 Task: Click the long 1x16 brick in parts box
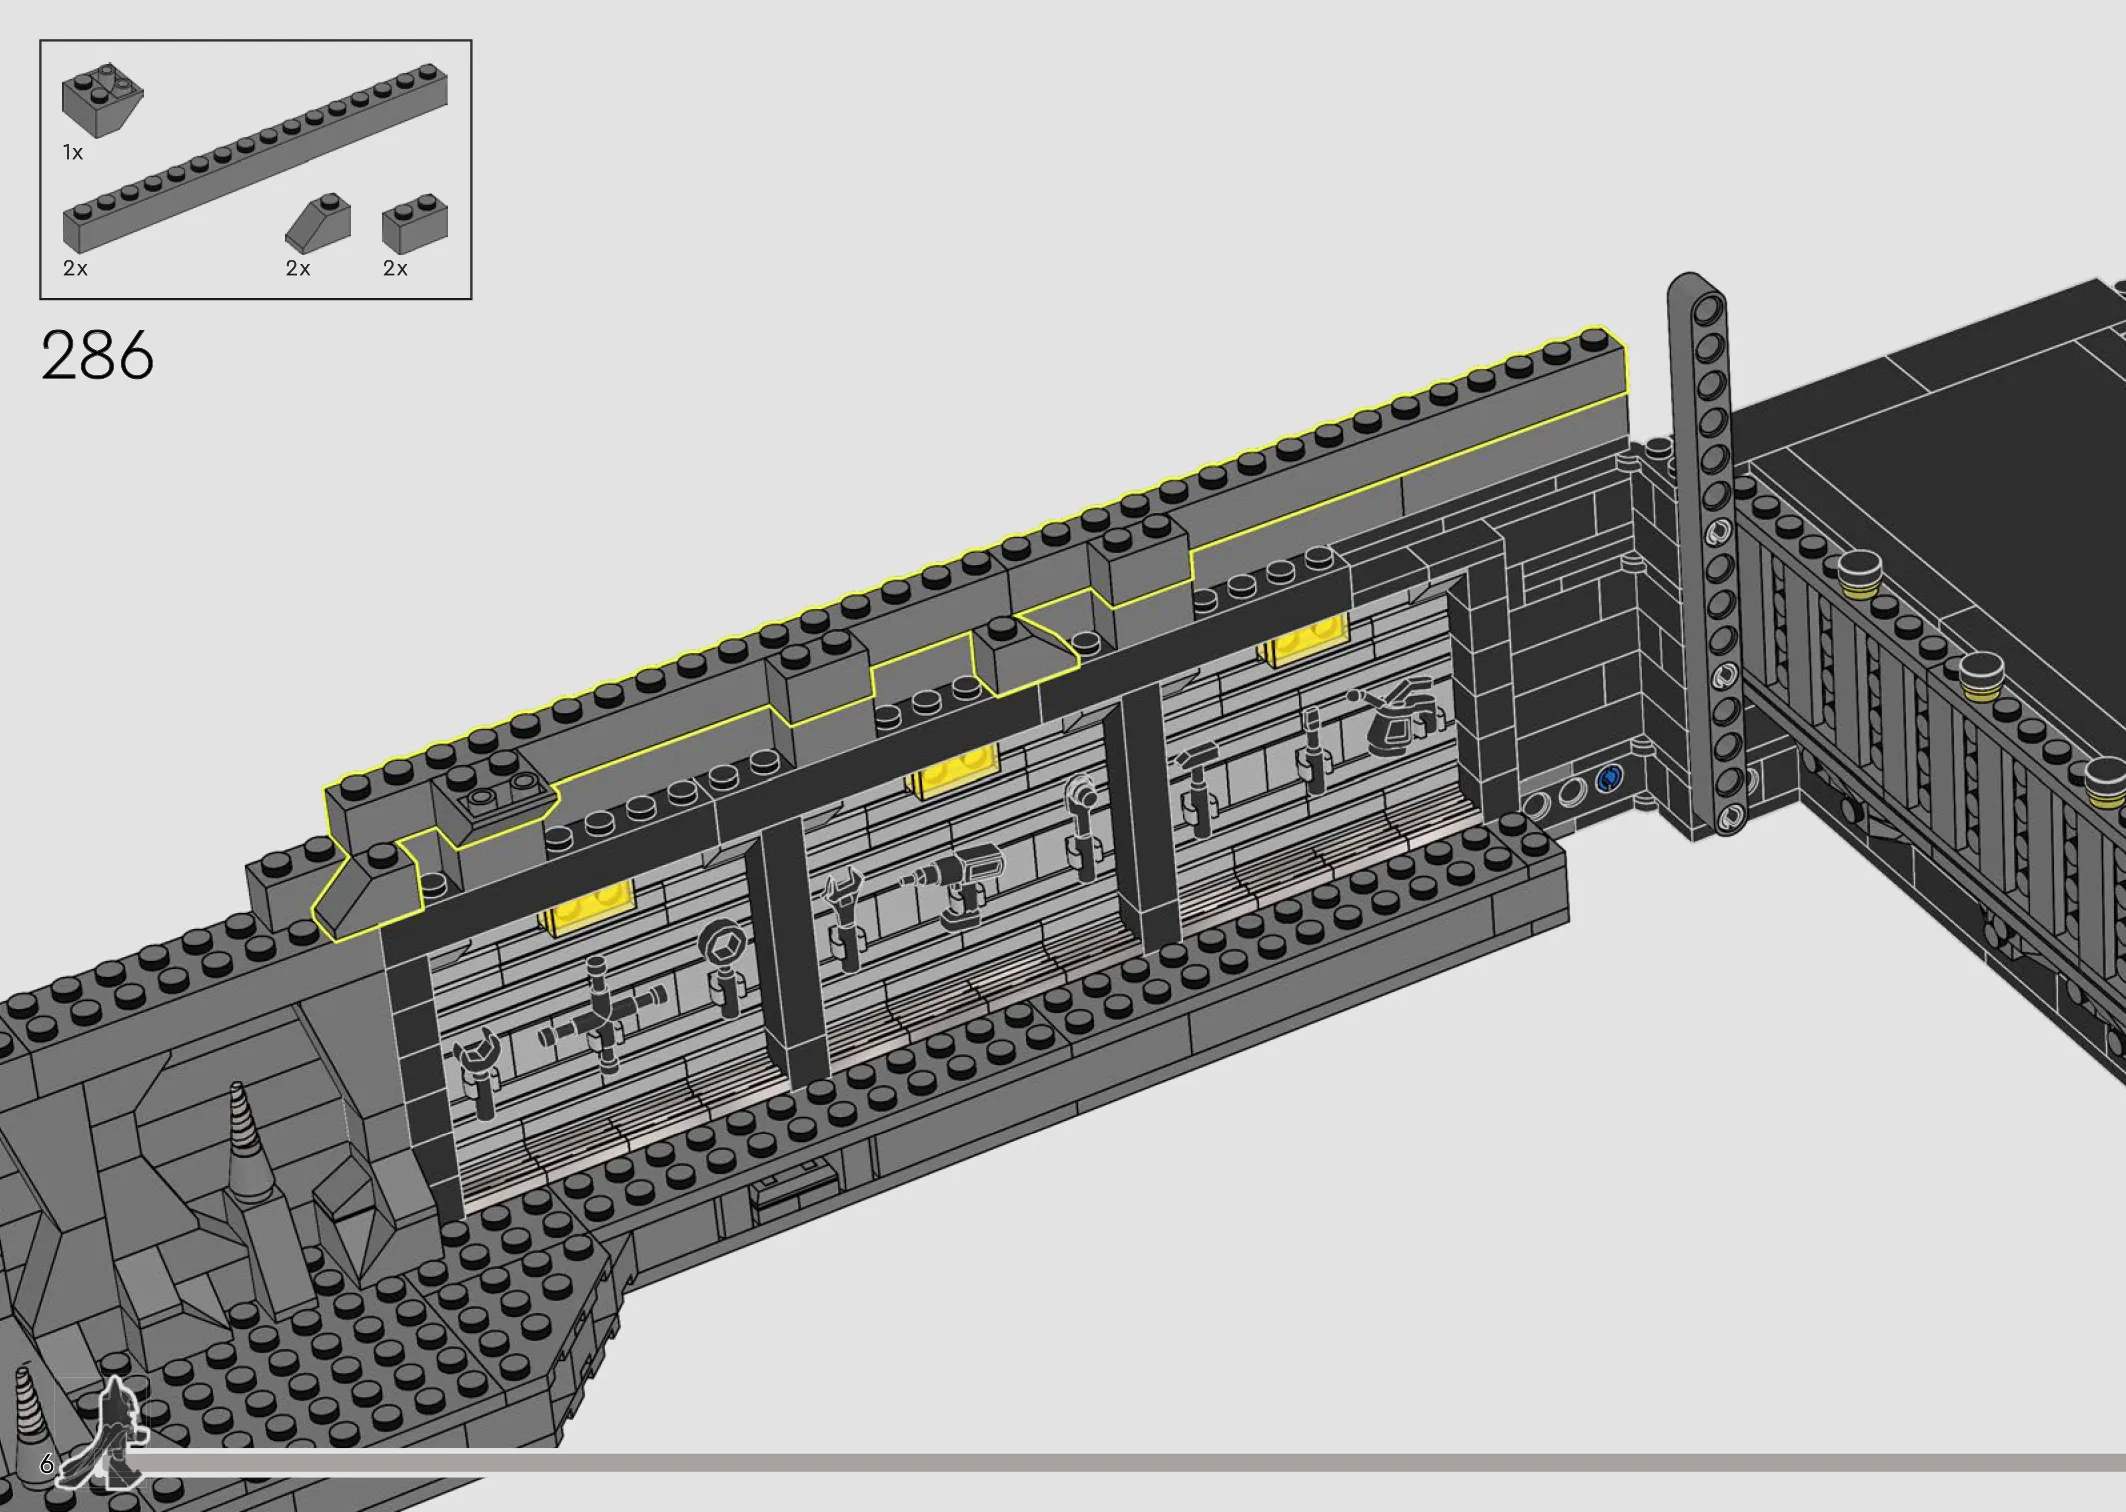[x=255, y=157]
